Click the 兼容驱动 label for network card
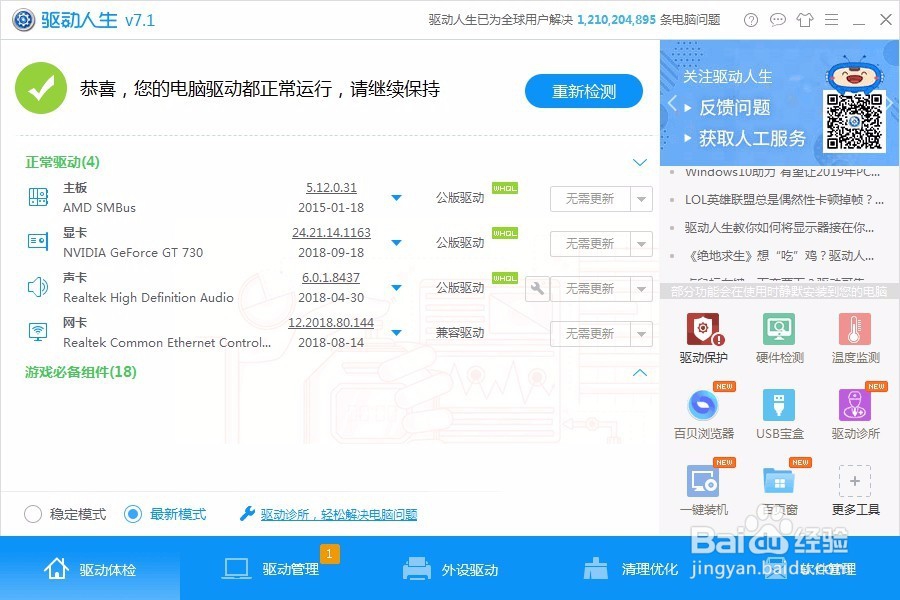This screenshot has width=900, height=600. (x=460, y=332)
